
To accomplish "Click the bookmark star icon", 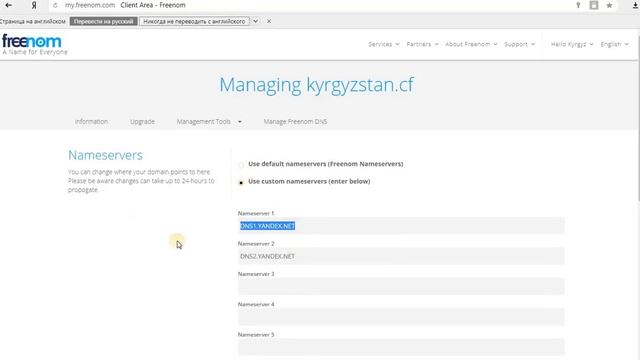I will (x=609, y=5).
